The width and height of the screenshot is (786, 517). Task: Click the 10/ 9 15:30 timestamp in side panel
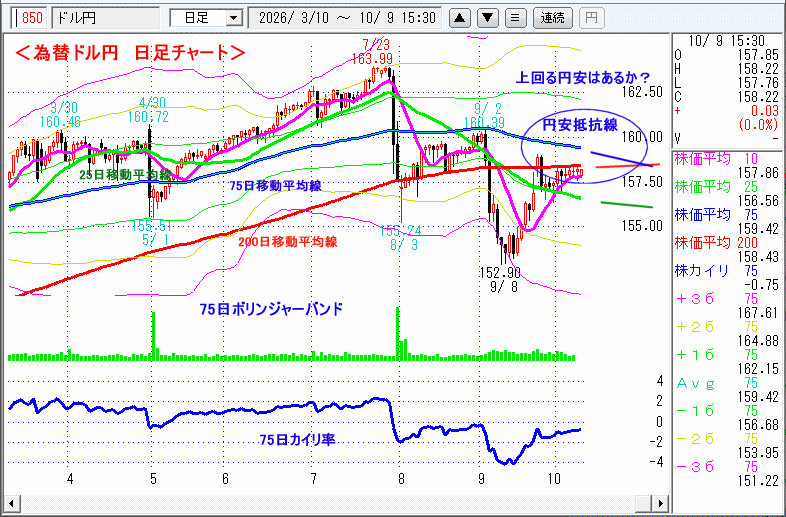[727, 41]
